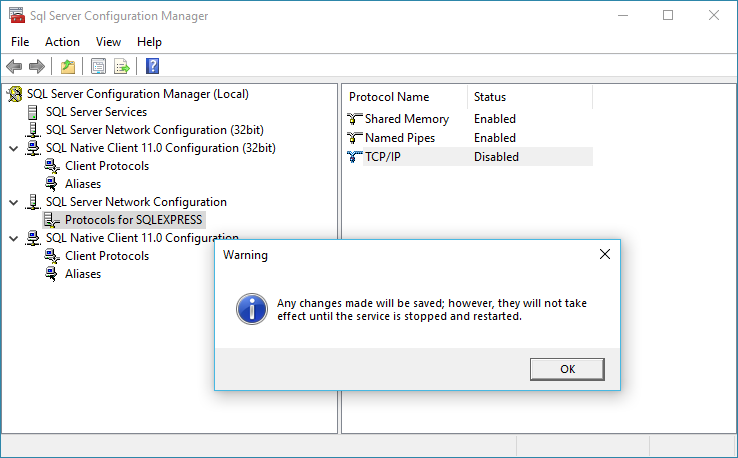Collapse the SQL Server Network Configuration node
The width and height of the screenshot is (738, 458).
pyautogui.click(x=14, y=203)
